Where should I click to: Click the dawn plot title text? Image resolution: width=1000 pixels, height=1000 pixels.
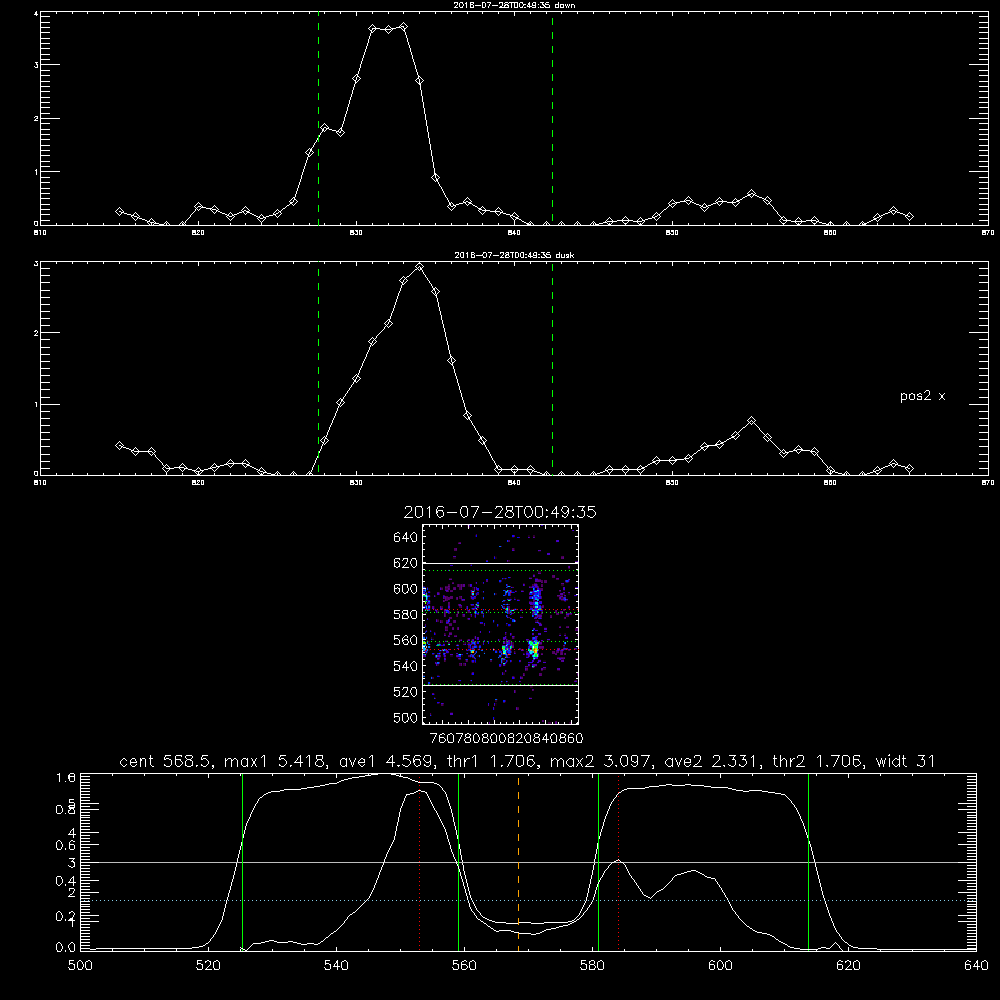coord(514,5)
